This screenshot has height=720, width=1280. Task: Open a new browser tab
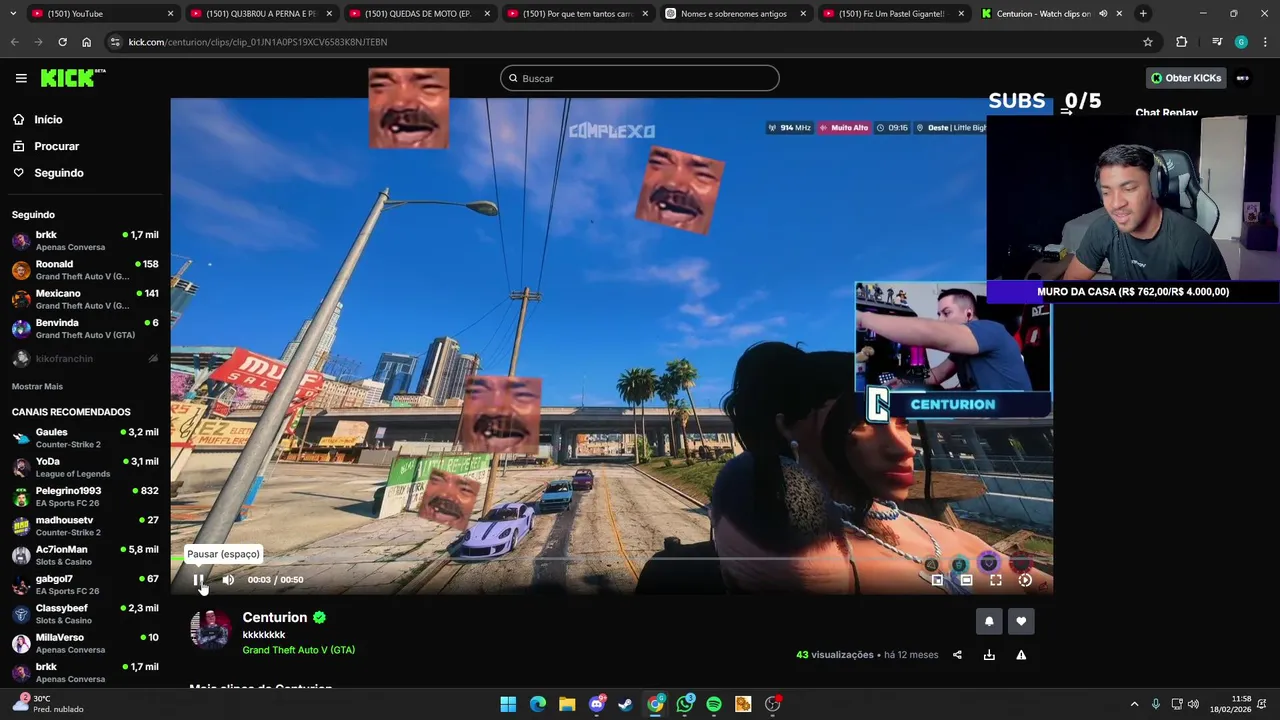click(1143, 14)
